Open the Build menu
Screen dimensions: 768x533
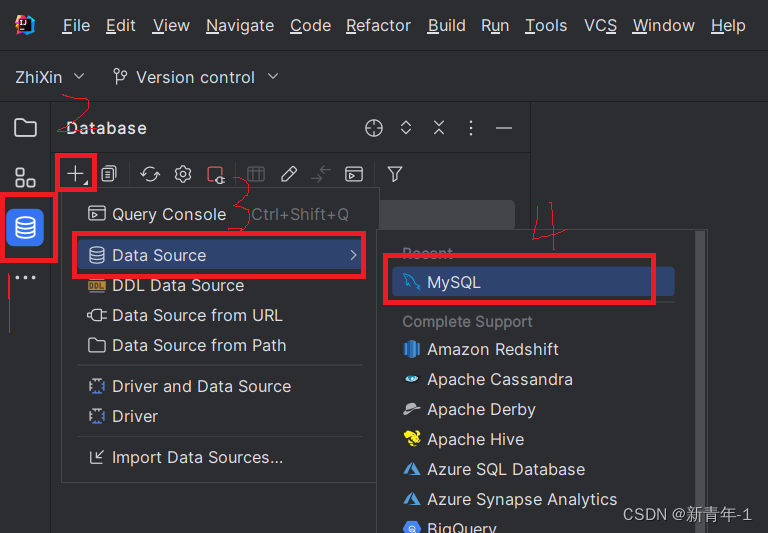click(446, 25)
